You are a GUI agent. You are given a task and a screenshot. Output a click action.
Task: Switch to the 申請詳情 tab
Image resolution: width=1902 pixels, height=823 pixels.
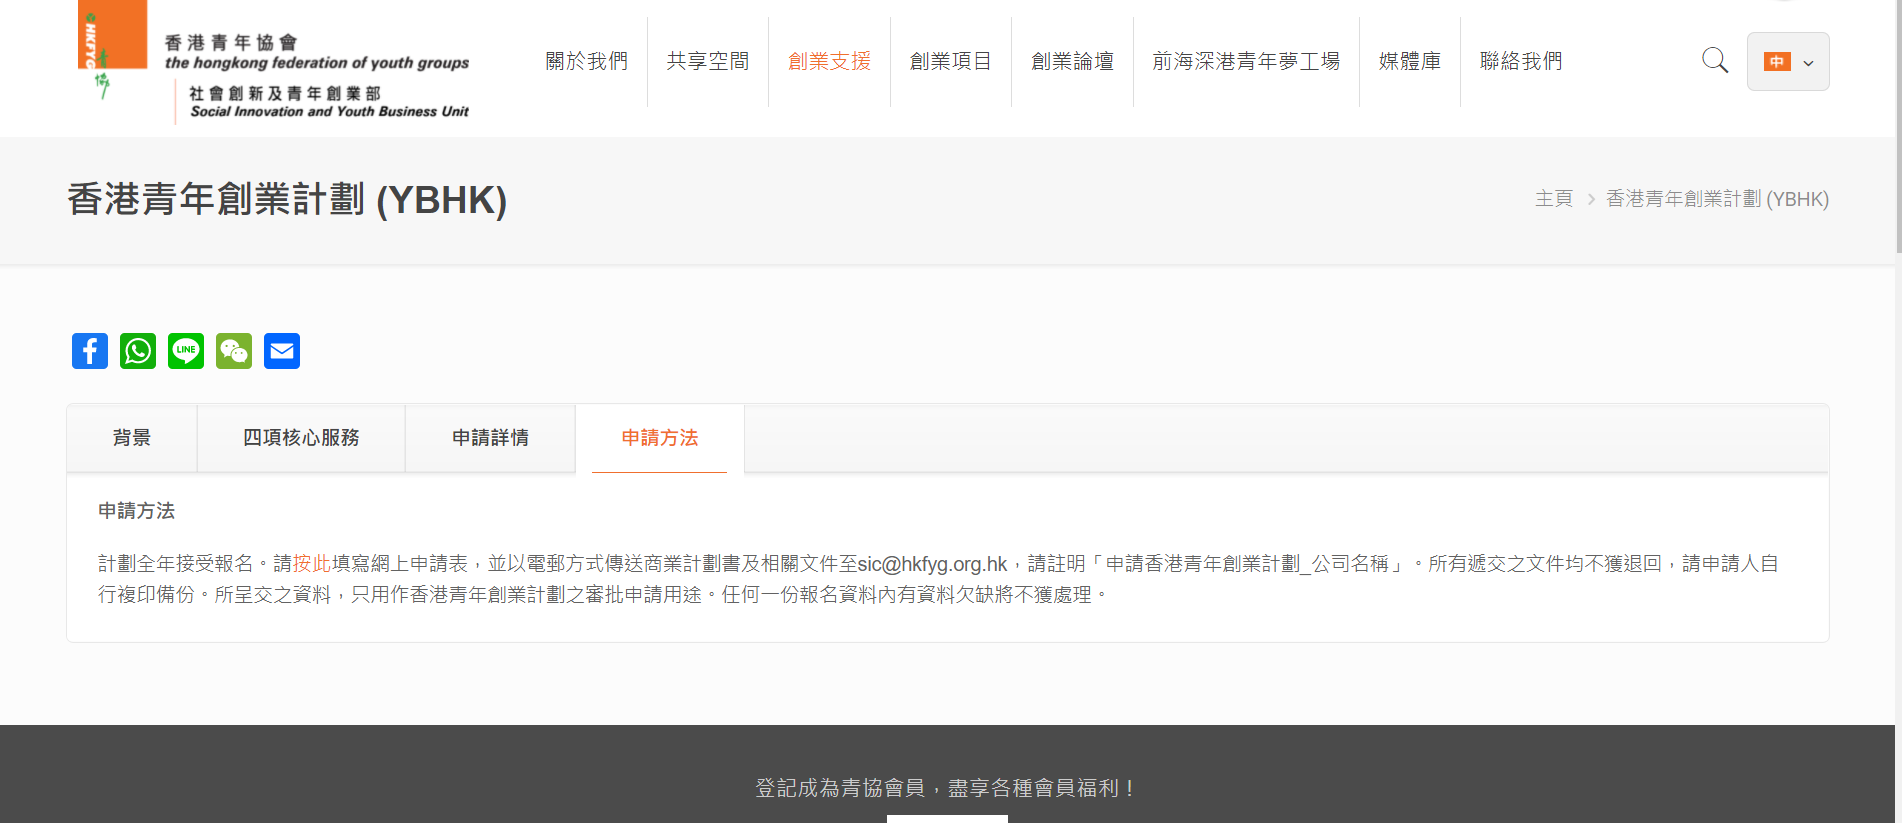(490, 438)
